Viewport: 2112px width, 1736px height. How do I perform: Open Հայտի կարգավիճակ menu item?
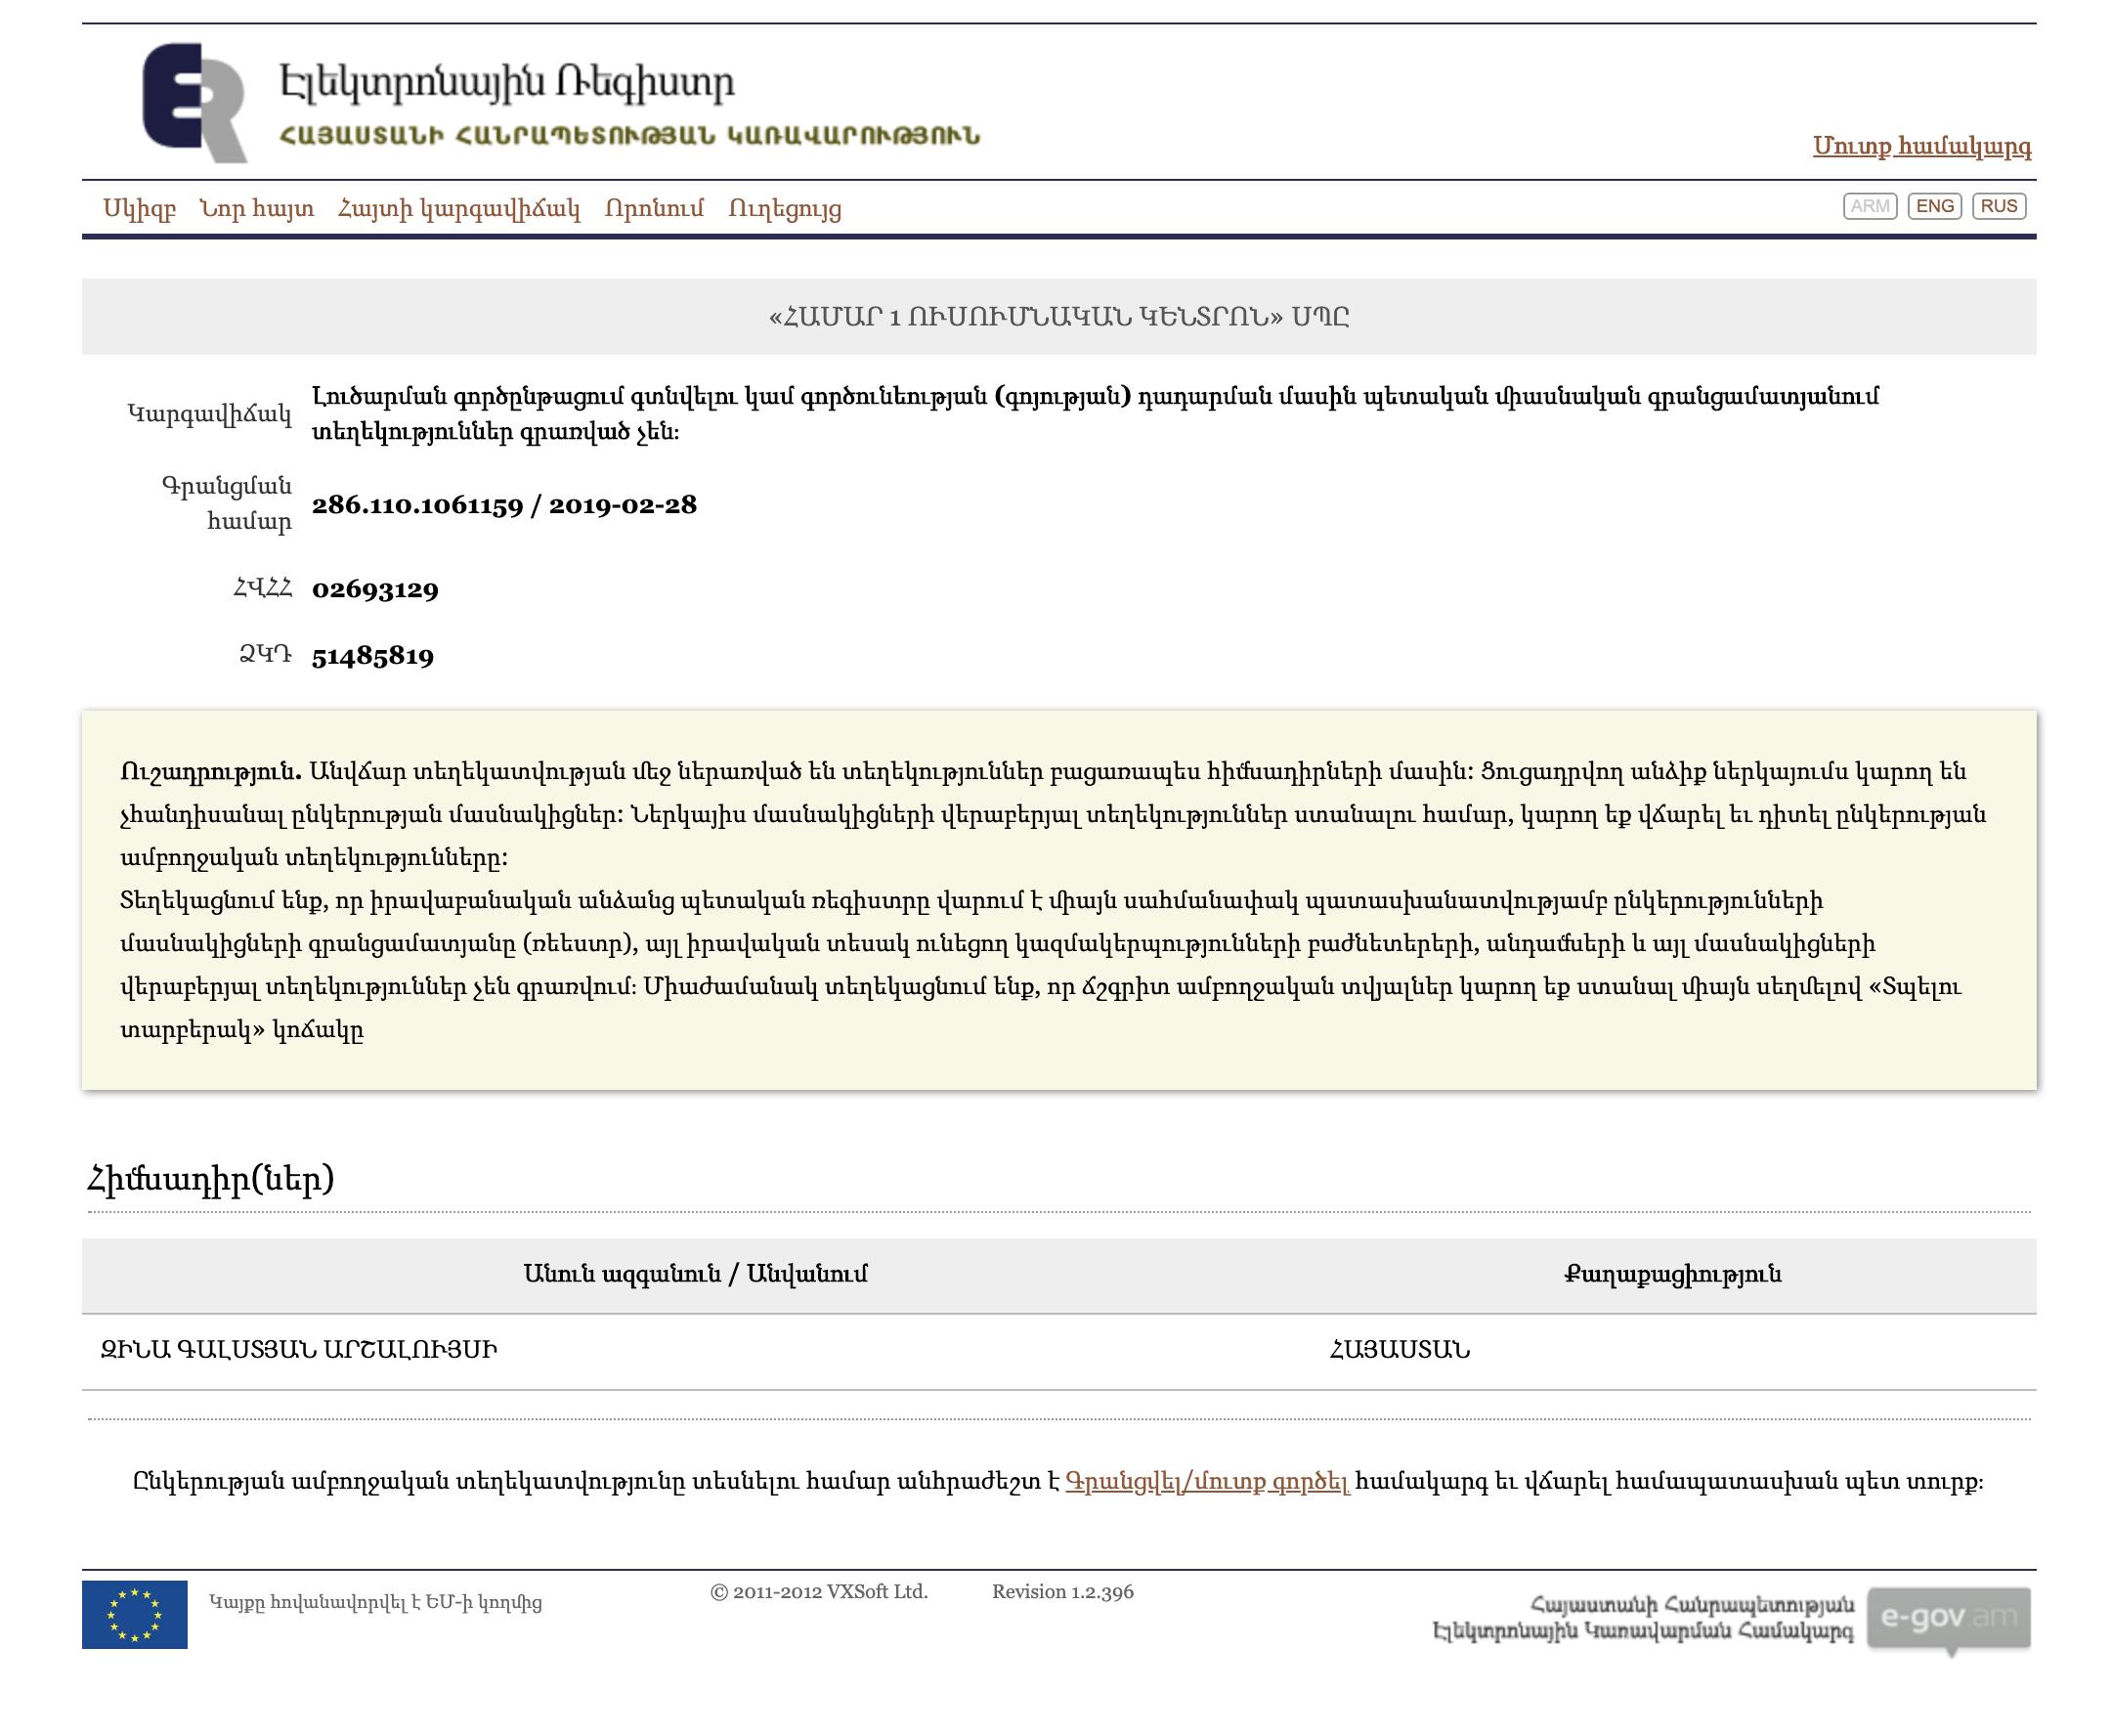pos(459,209)
